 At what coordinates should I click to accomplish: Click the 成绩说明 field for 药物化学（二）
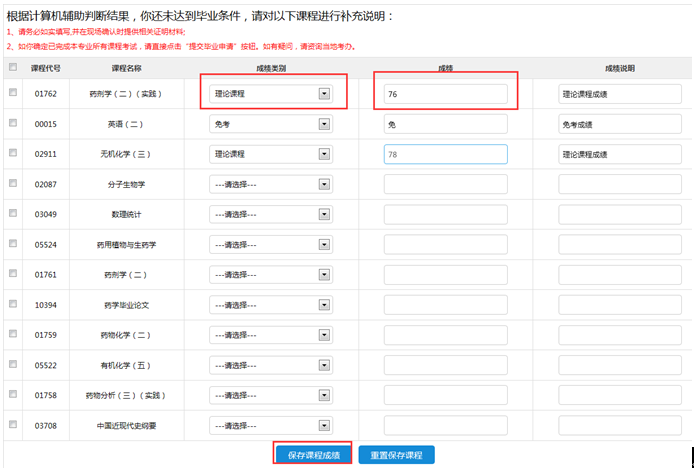(619, 334)
